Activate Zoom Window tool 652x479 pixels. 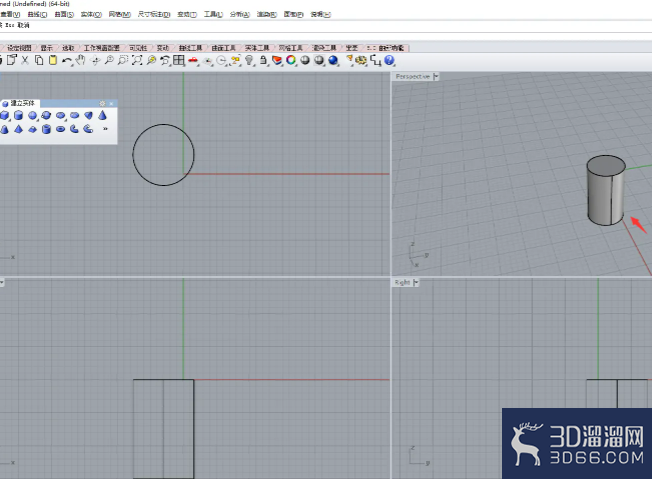123,60
